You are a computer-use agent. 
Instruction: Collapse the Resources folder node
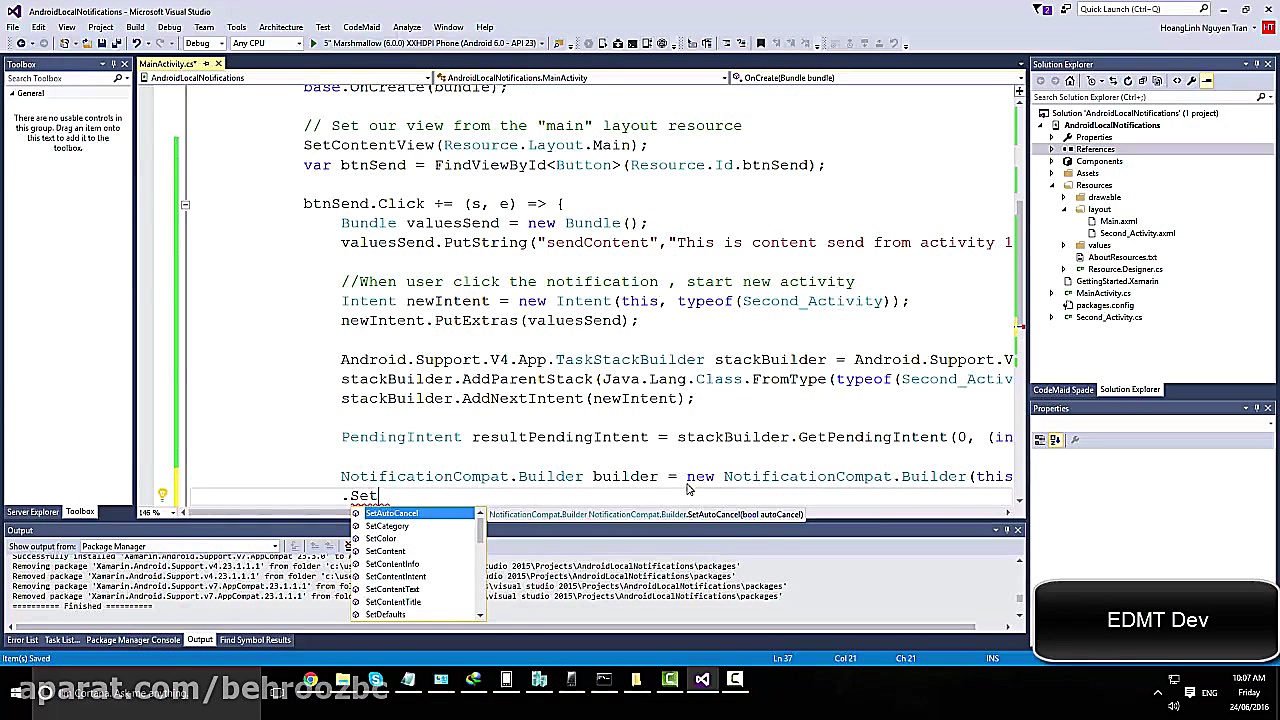coord(1052,185)
